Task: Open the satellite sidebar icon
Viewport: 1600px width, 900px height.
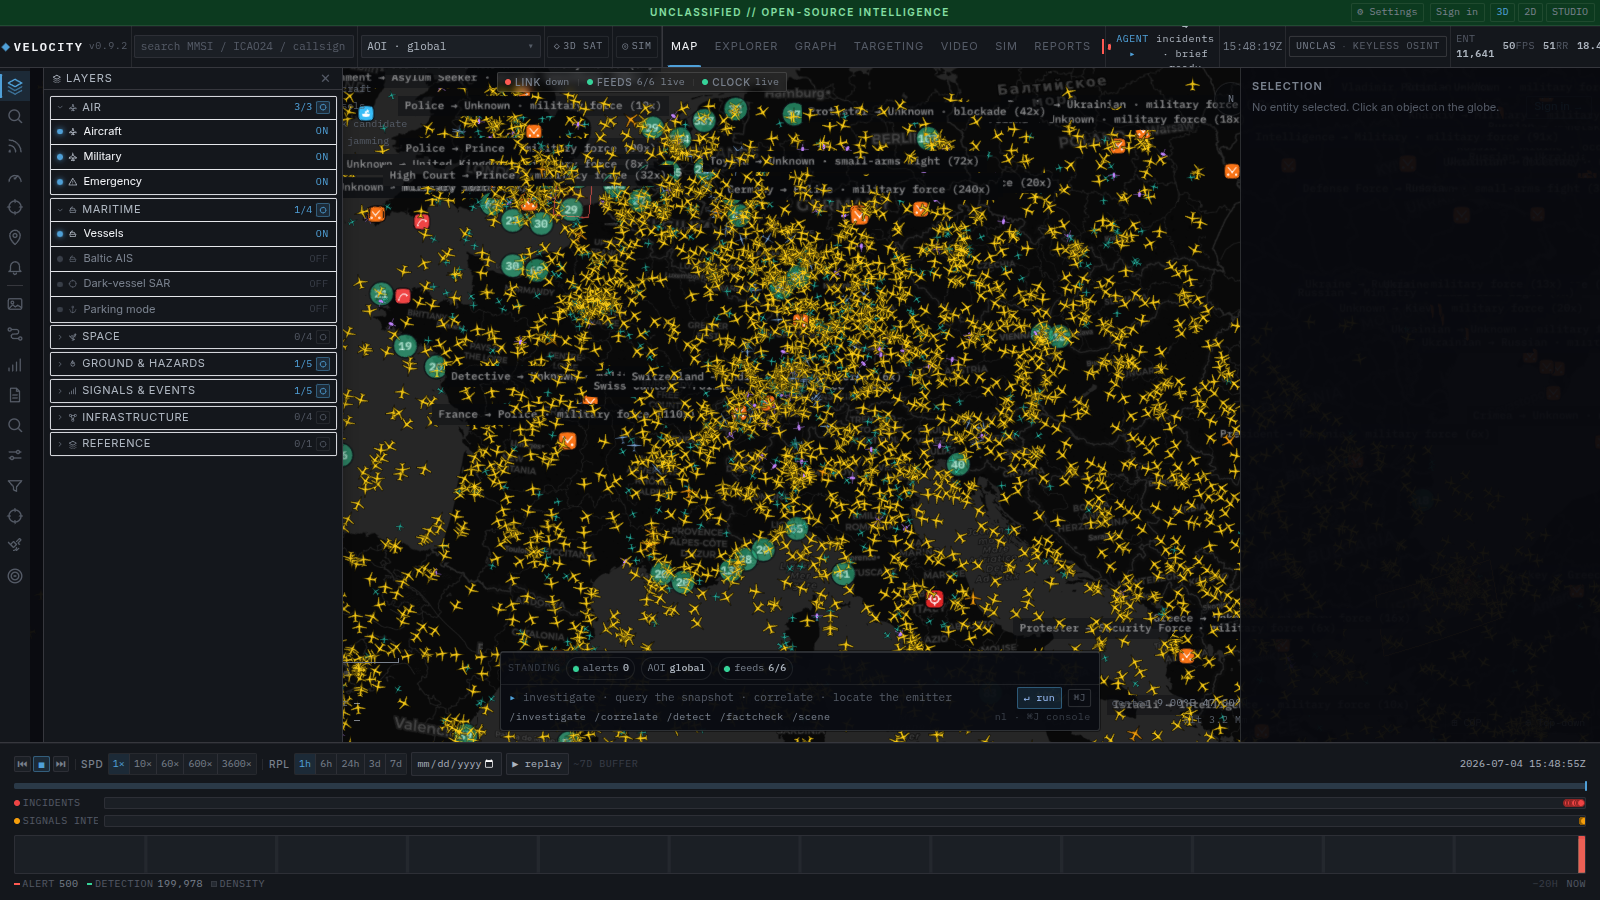Action: [x=15, y=545]
